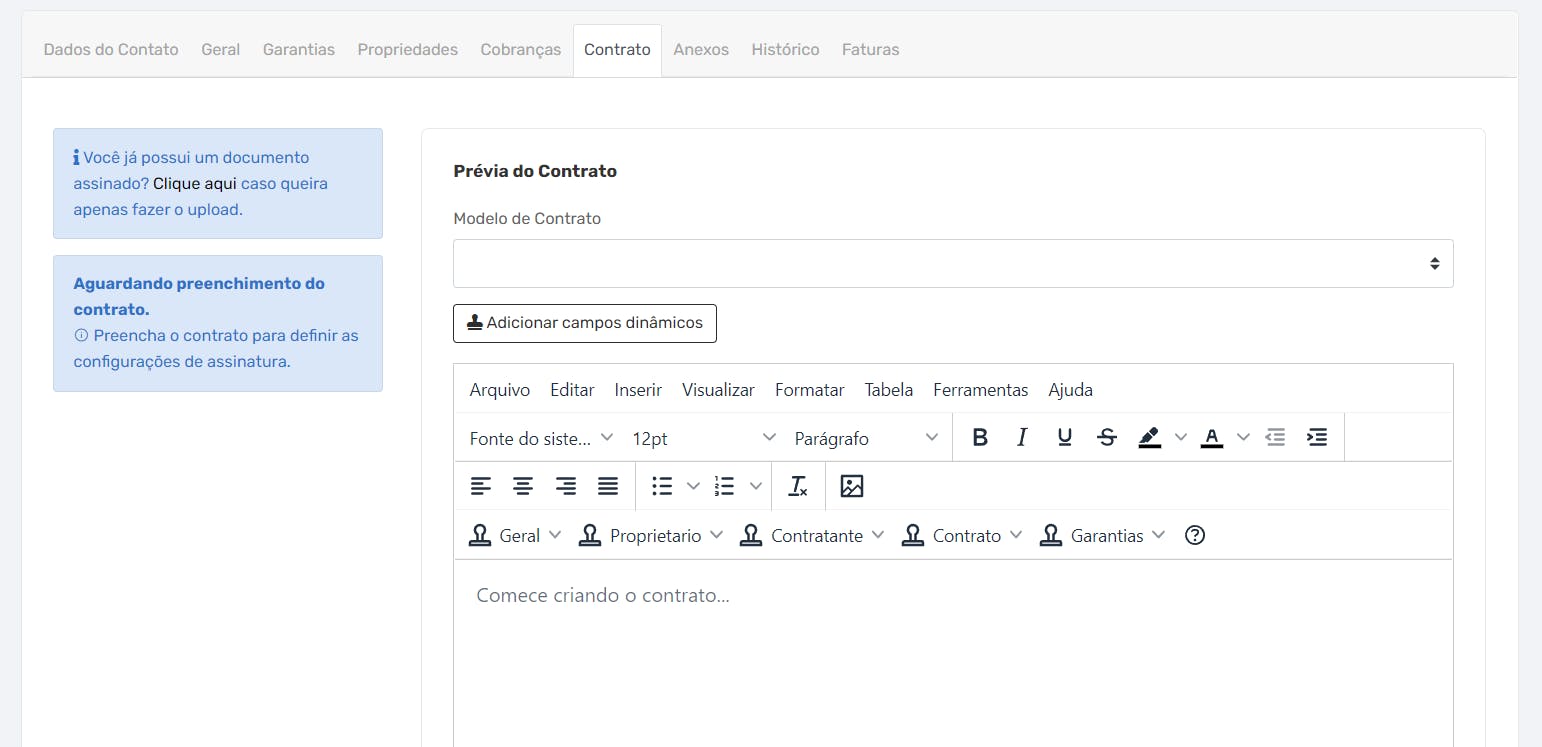Align text to the left
This screenshot has height=747, width=1542.
(481, 486)
